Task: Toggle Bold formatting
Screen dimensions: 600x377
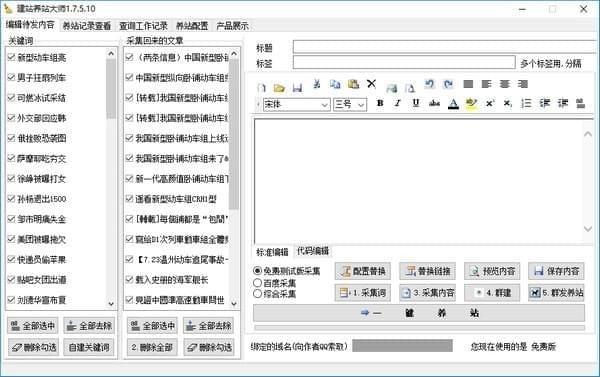Action: [380, 103]
